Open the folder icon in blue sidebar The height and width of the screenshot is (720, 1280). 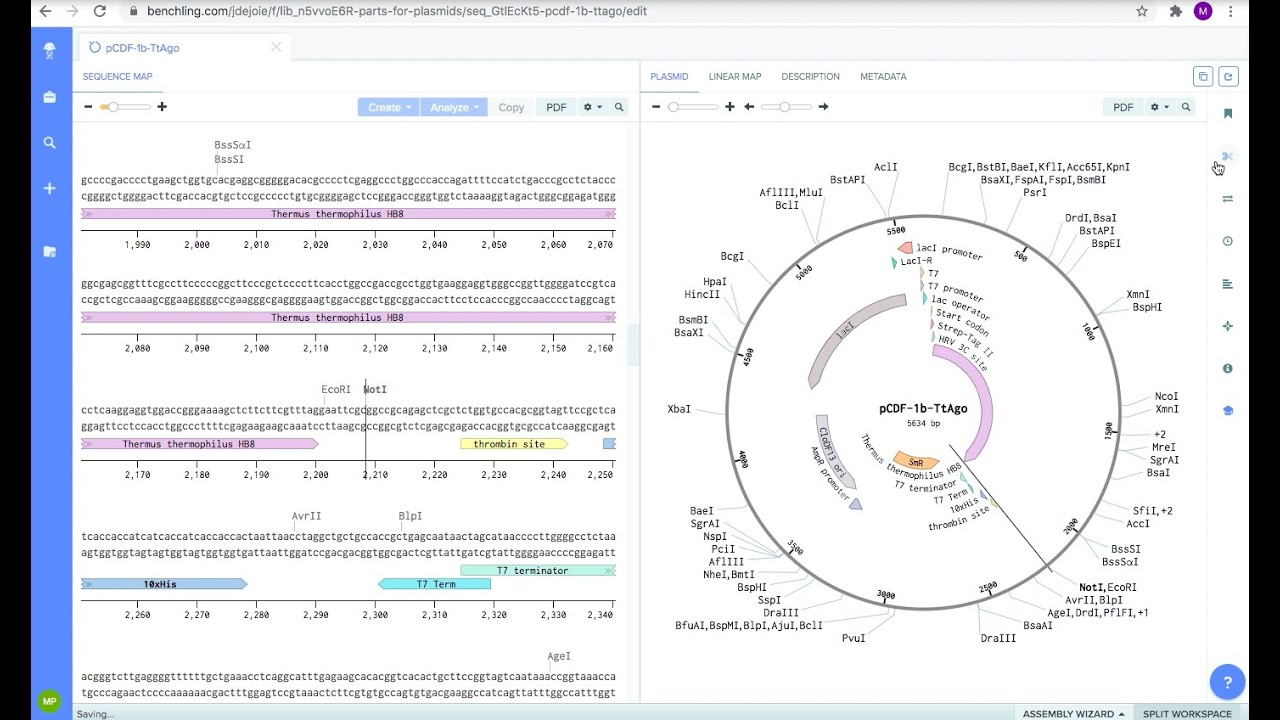tap(49, 251)
